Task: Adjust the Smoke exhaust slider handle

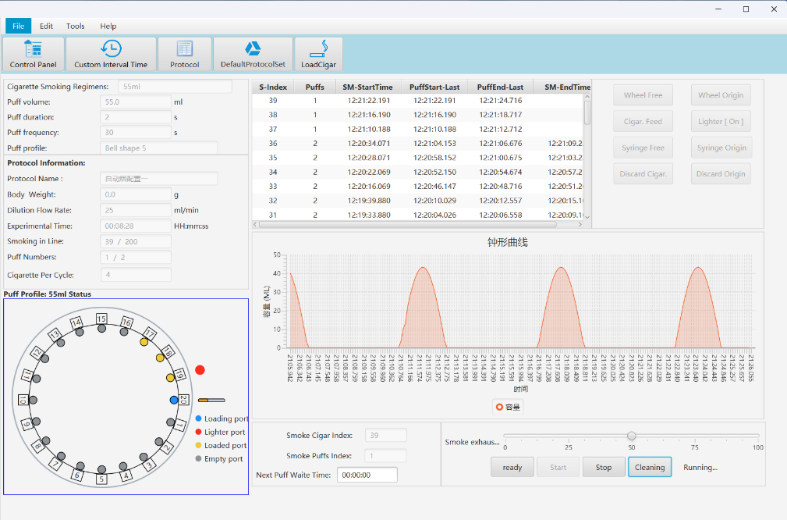Action: (x=631, y=436)
